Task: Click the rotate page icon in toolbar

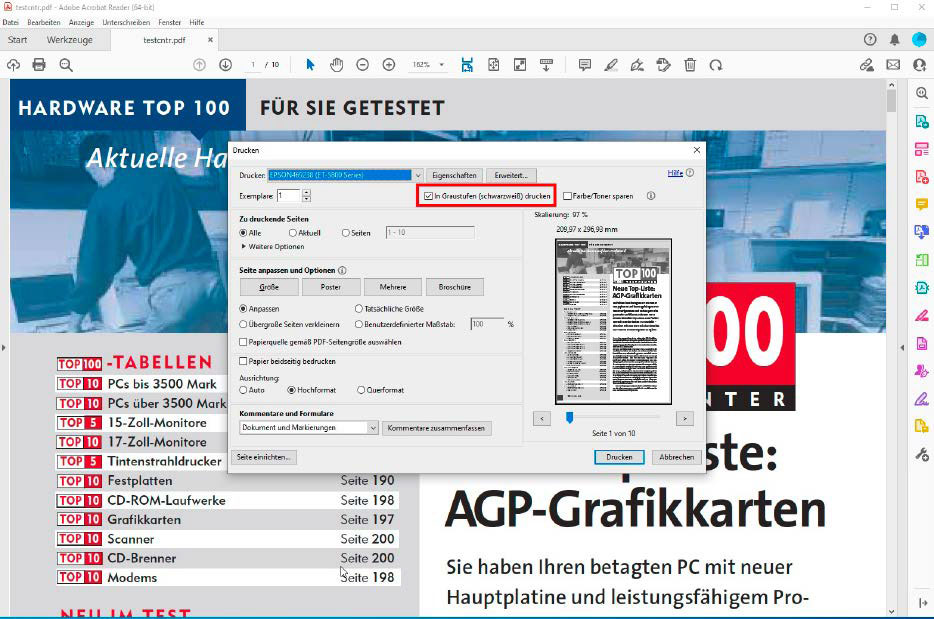Action: click(716, 65)
